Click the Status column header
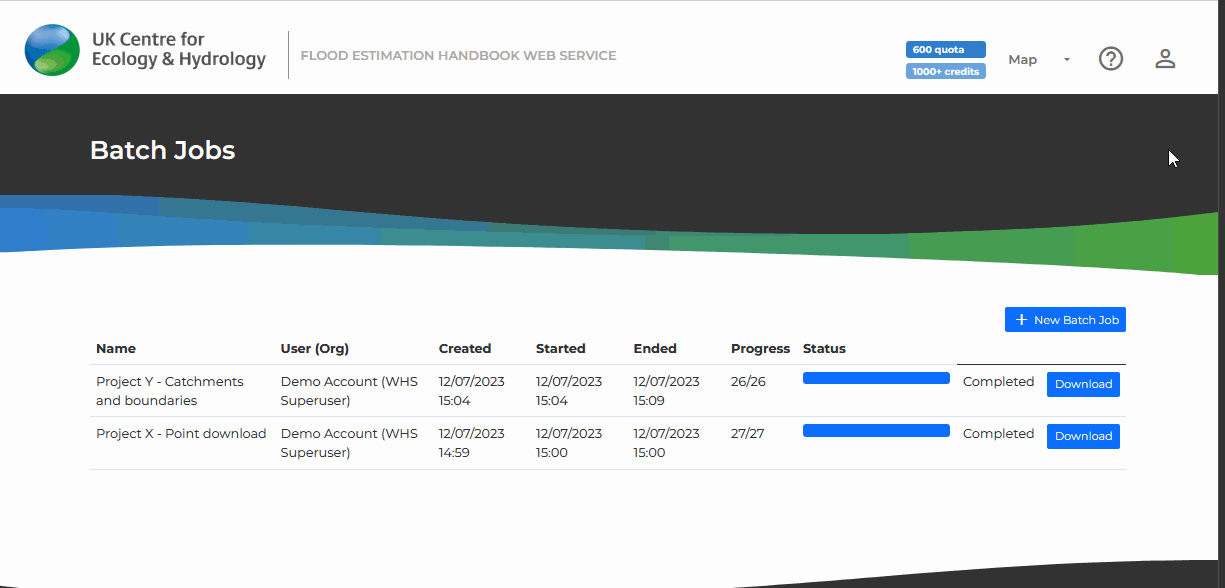Screen dimensions: 1225x588 coord(824,349)
